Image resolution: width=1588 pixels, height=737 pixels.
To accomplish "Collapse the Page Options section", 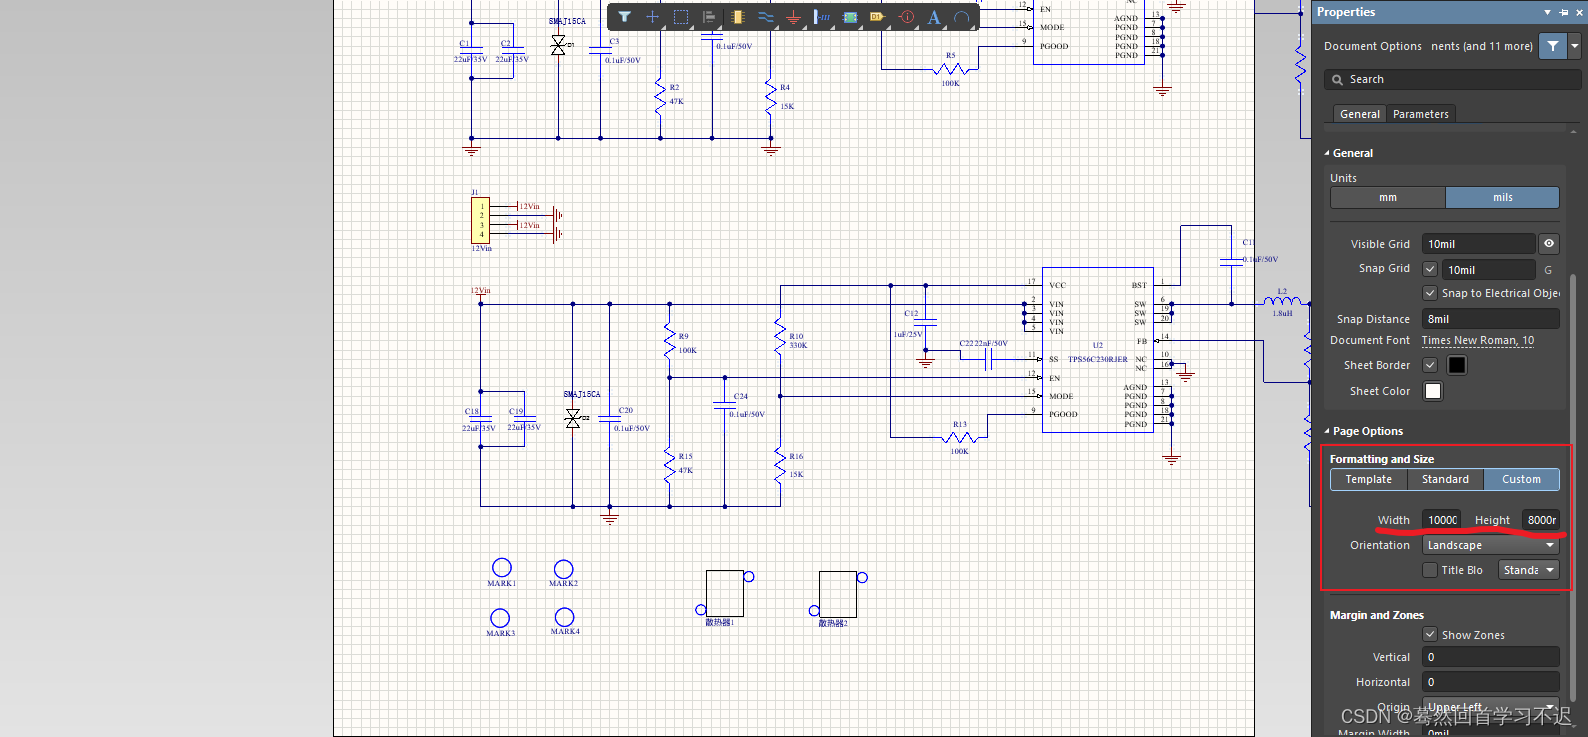I will click(x=1327, y=432).
